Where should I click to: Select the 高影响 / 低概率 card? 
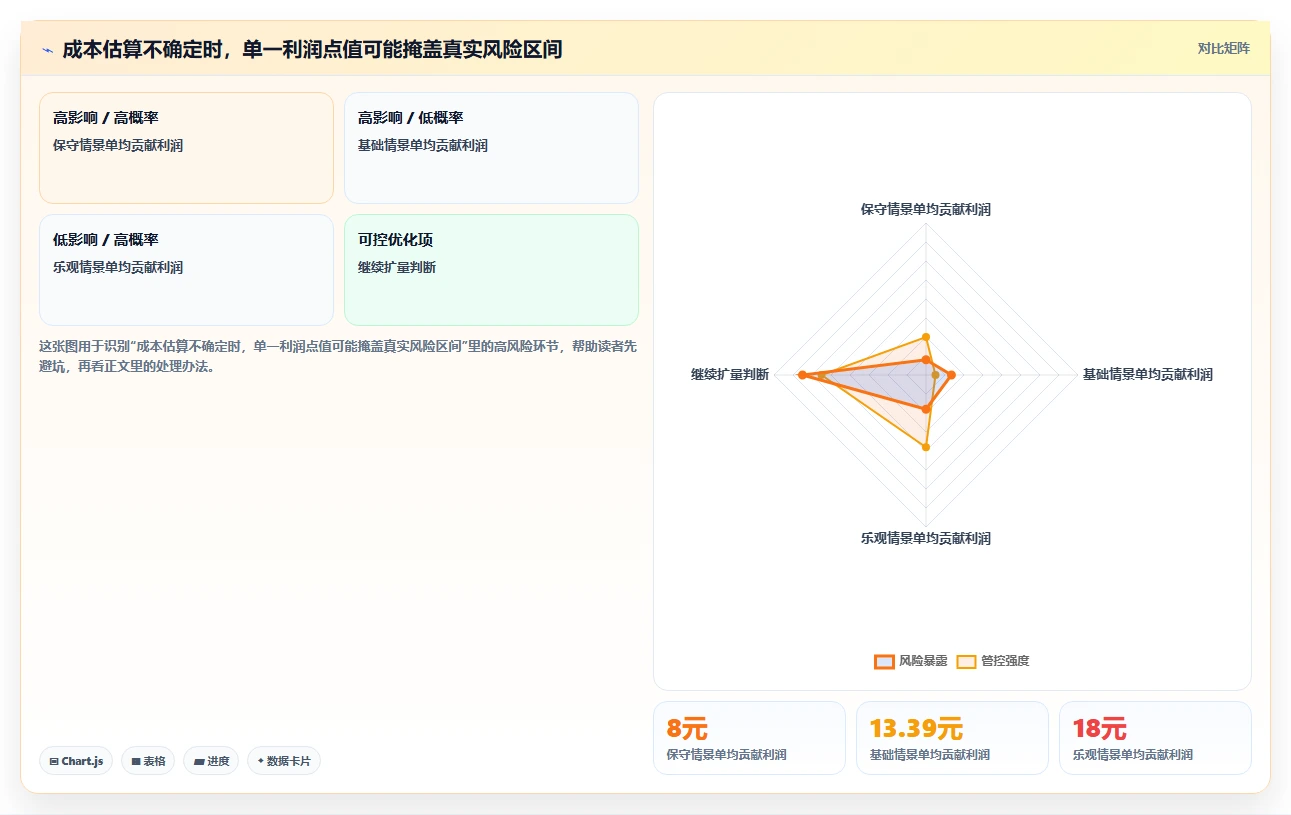click(491, 148)
